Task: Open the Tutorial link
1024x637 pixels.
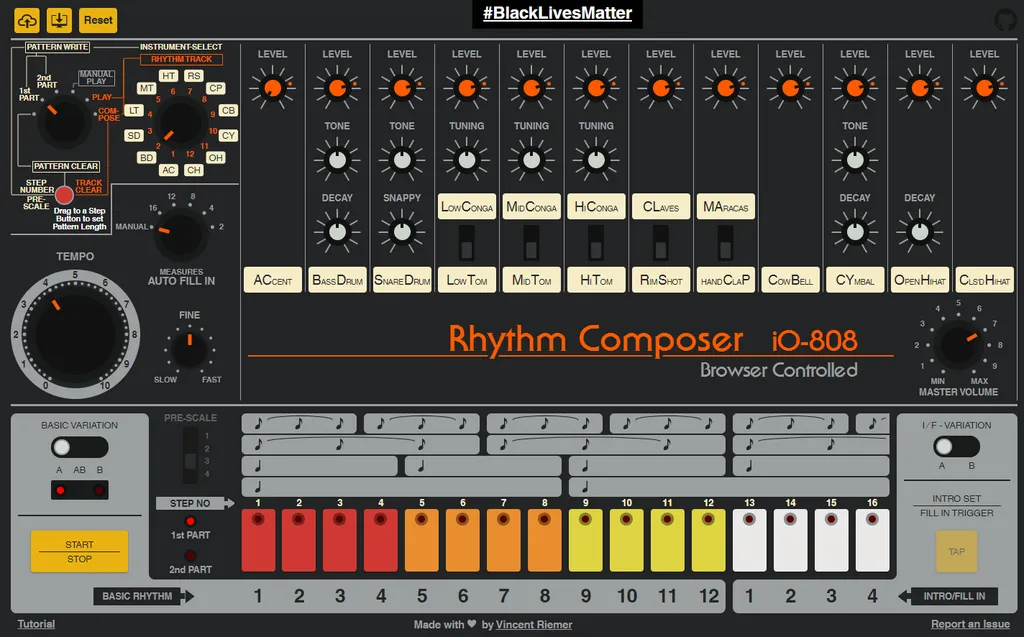Action: point(35,623)
